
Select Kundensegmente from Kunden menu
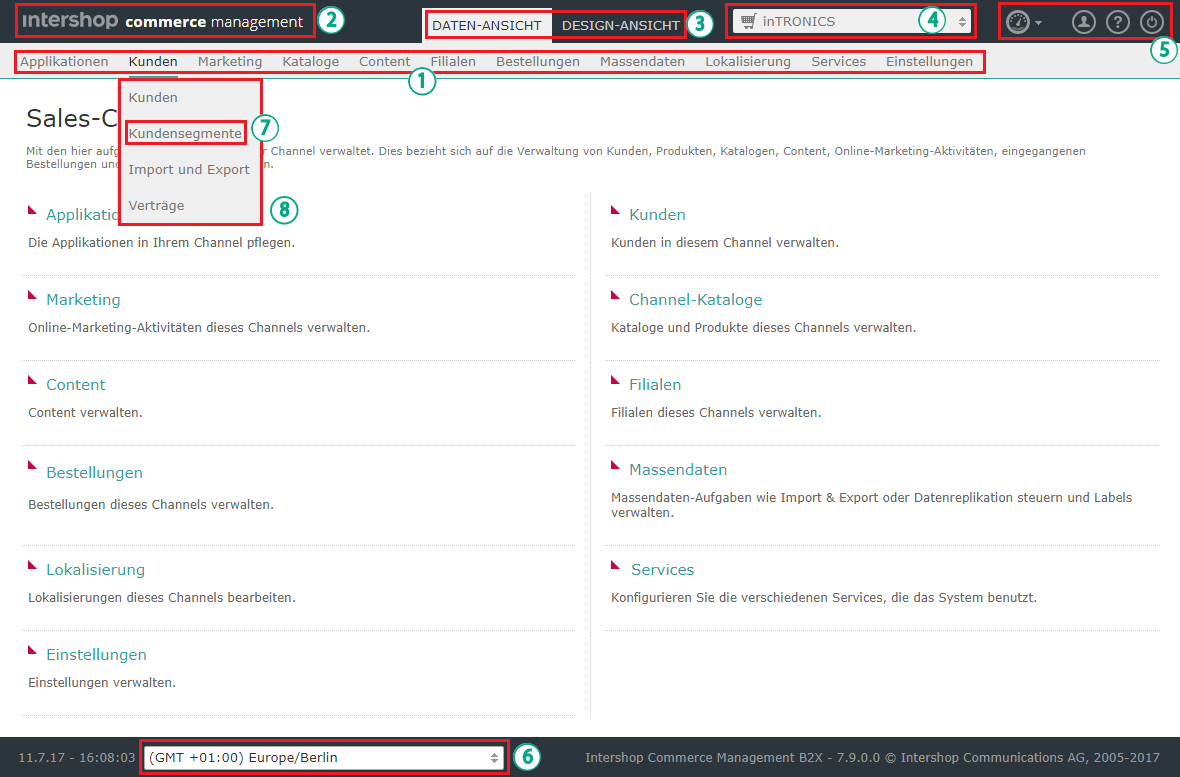pos(185,133)
